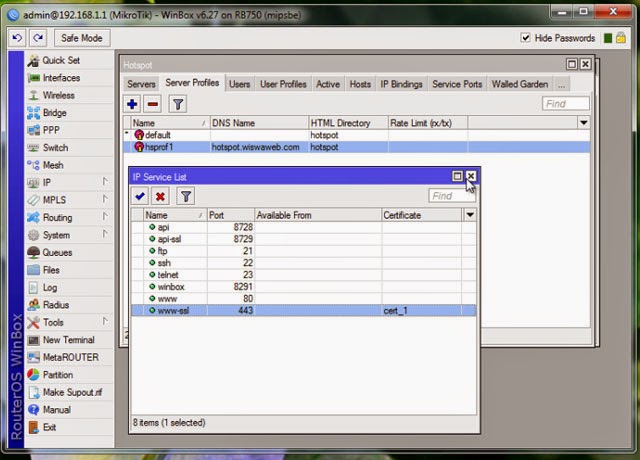Switch to the Users tab
Image resolution: width=640 pixels, height=460 pixels.
pos(240,84)
